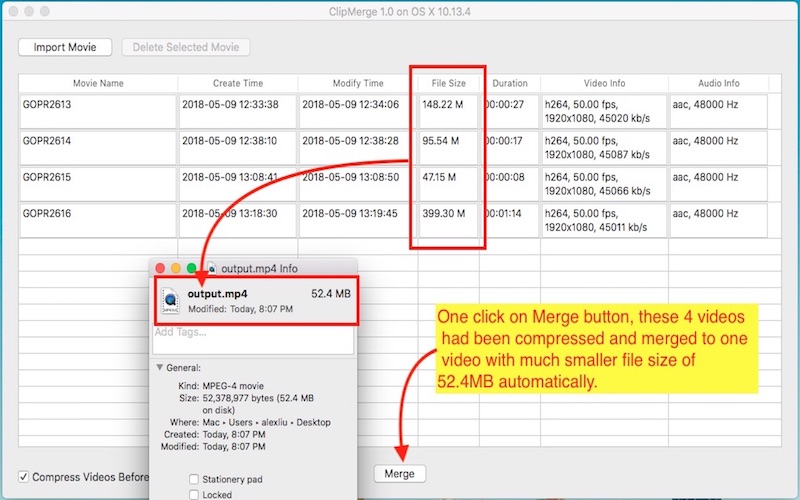800x500 pixels.
Task: Click video info with 45087 kb/s
Action: coord(605,147)
